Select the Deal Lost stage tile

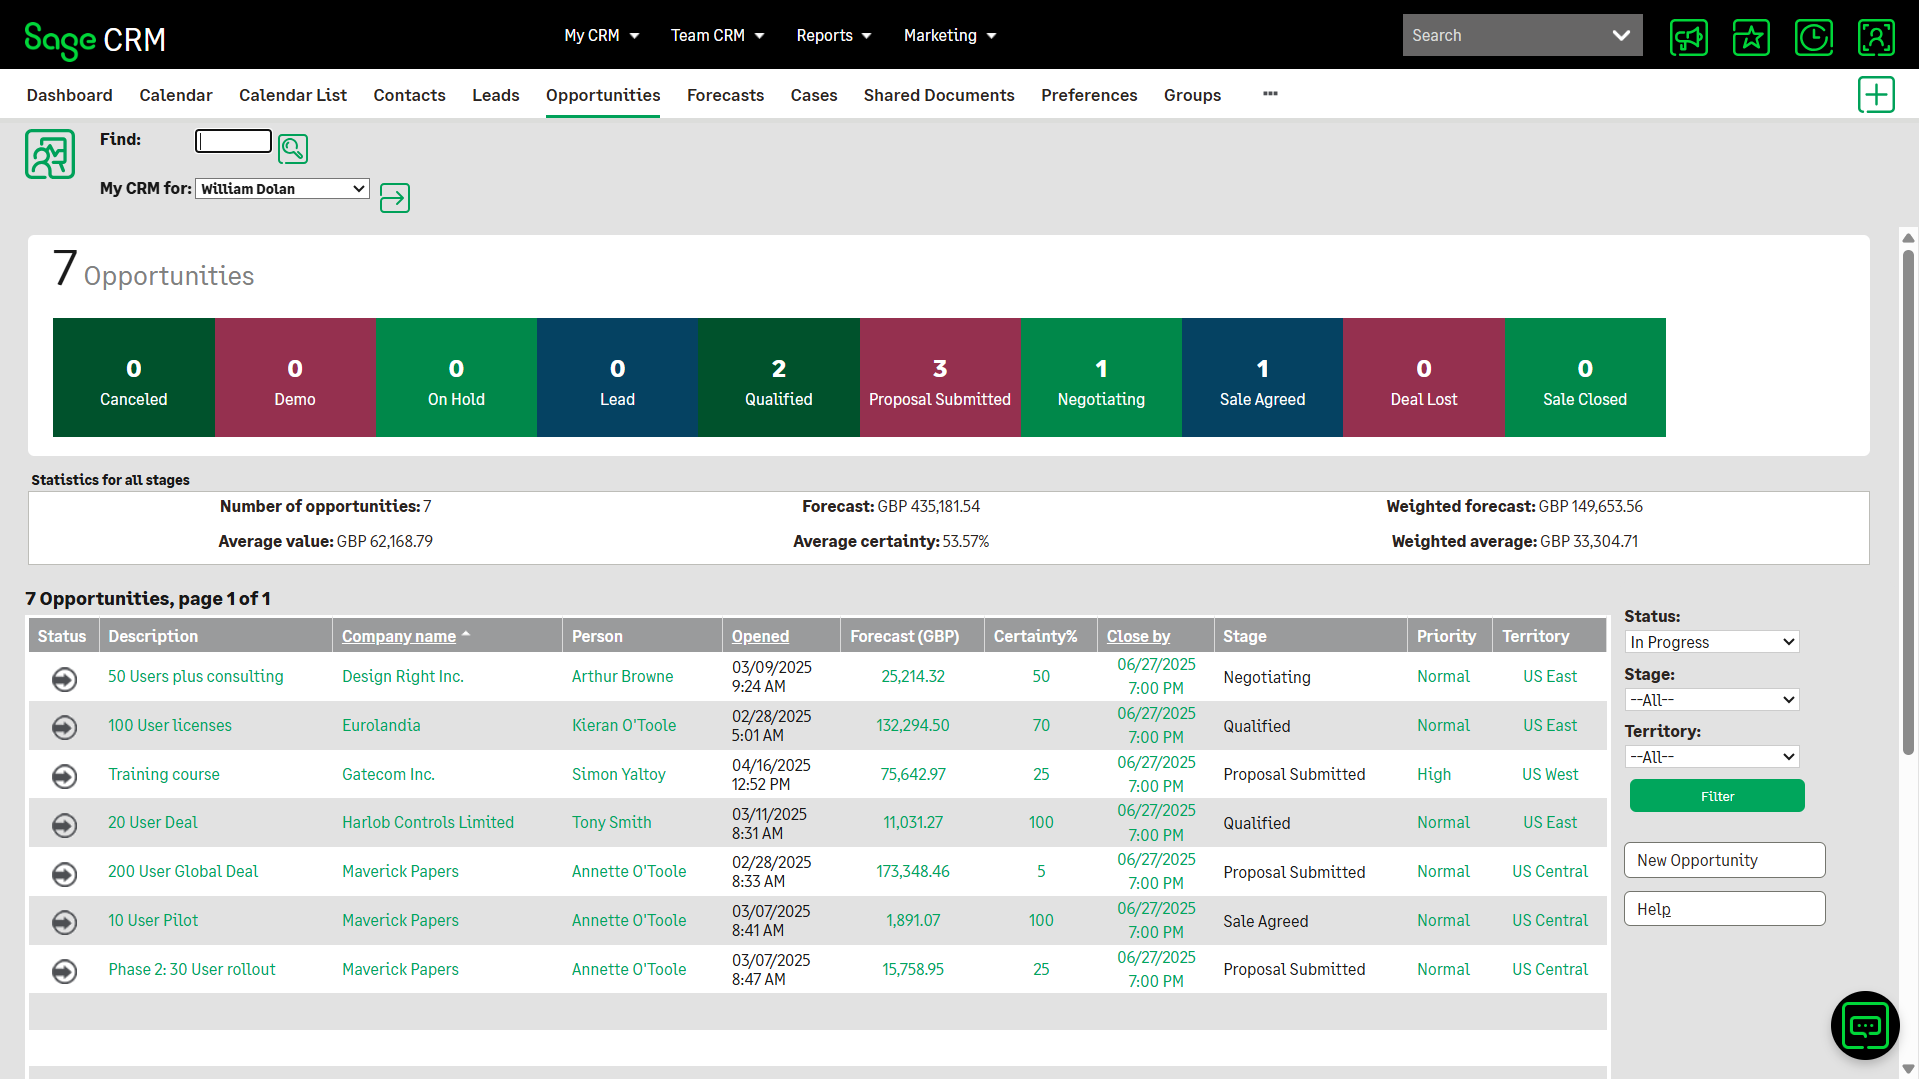1424,378
